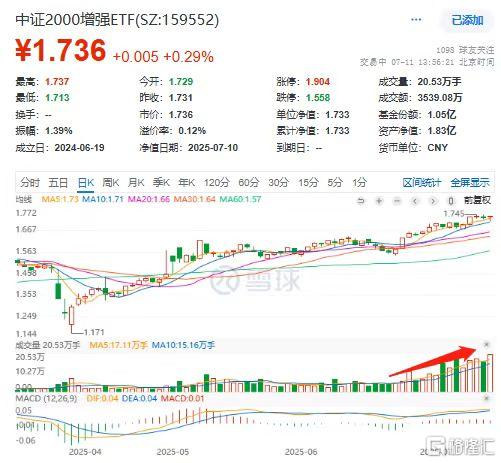Click the candlestick style icon
The image size is (501, 463).
[451, 201]
